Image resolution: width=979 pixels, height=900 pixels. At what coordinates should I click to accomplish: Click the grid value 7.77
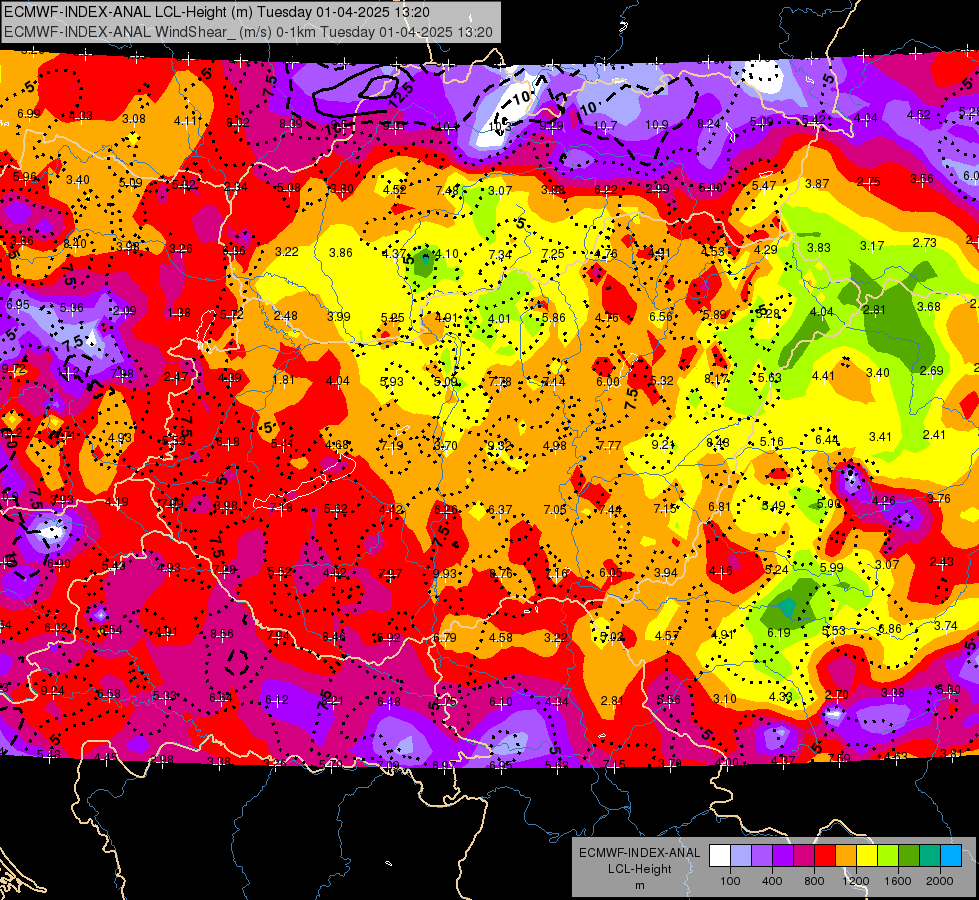point(609,445)
